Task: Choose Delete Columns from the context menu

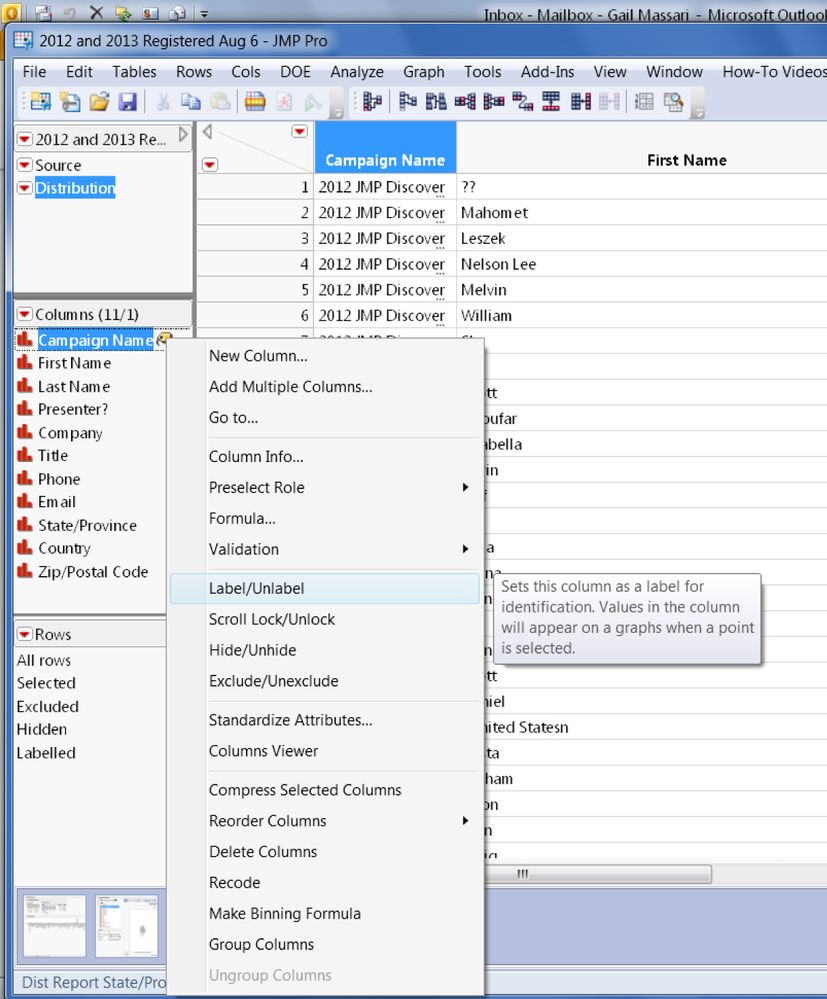Action: coord(324,851)
